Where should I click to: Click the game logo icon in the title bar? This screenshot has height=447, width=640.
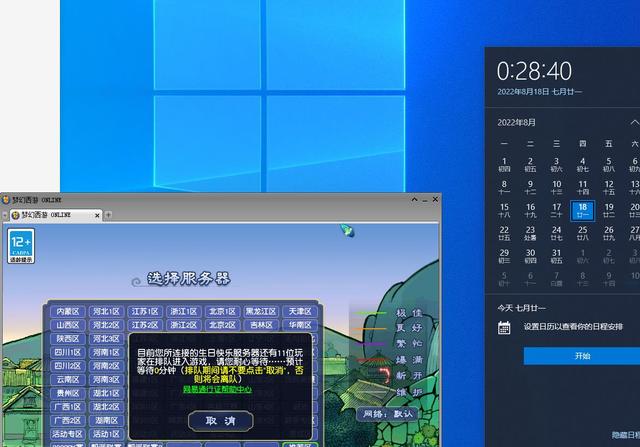click(x=6, y=200)
